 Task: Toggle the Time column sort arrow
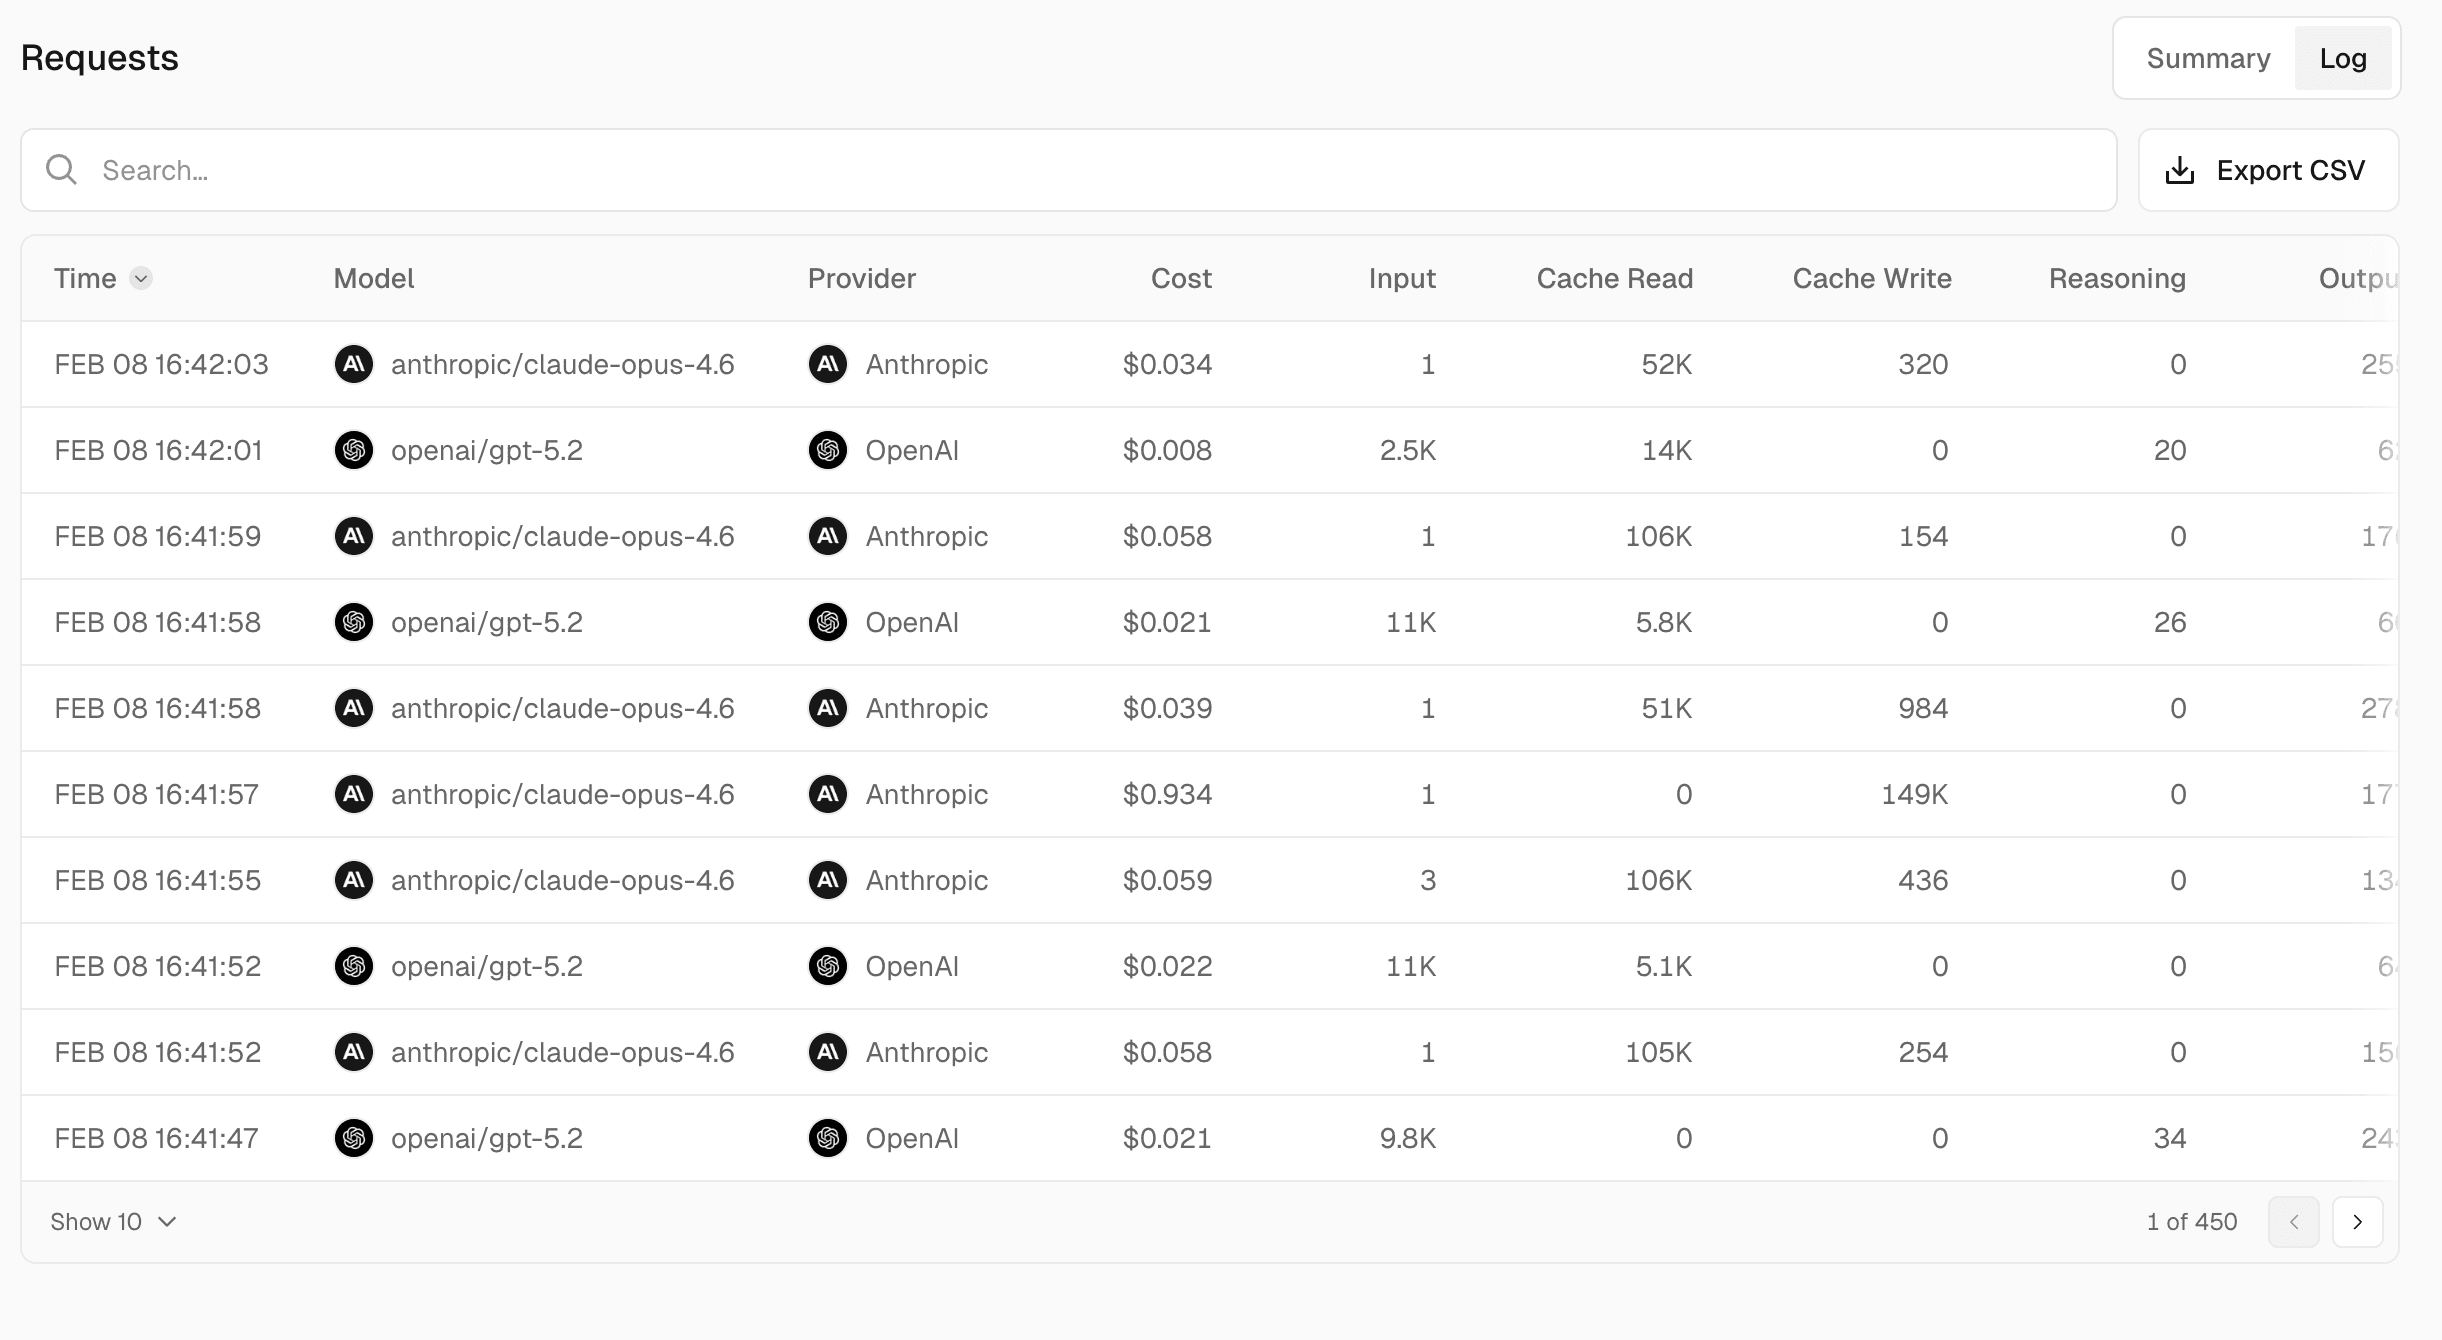pyautogui.click(x=141, y=278)
